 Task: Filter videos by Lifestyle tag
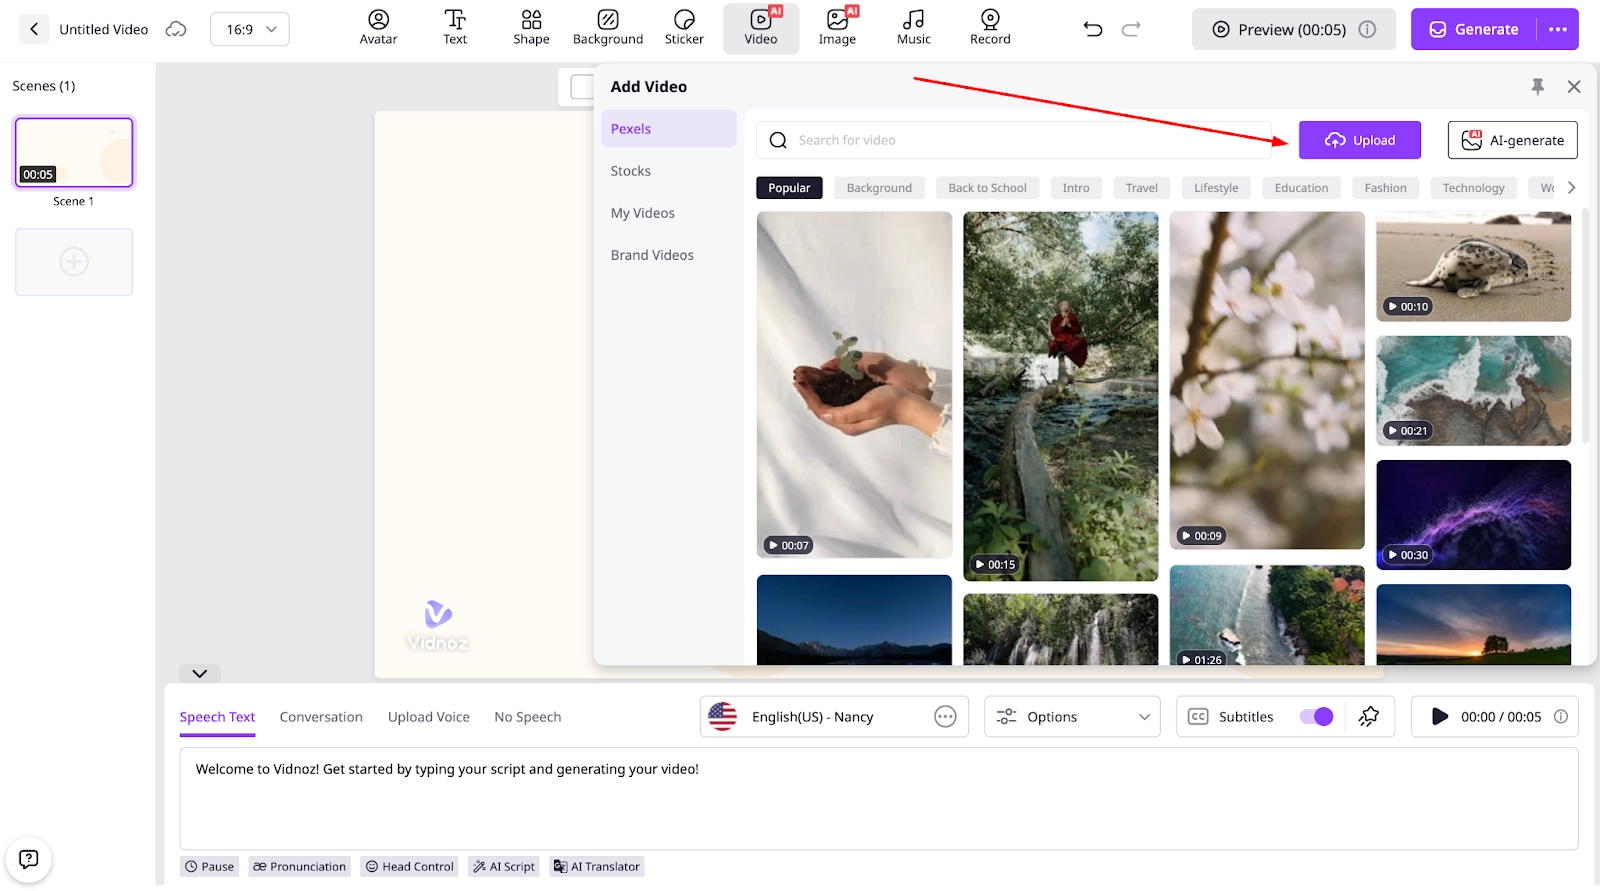[x=1216, y=188]
